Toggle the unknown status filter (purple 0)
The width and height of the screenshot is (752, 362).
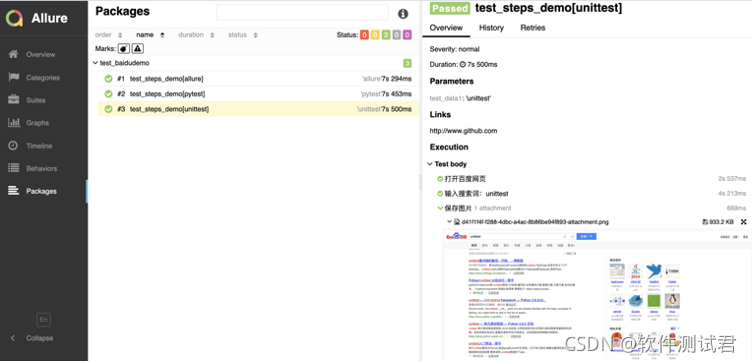[x=407, y=35]
